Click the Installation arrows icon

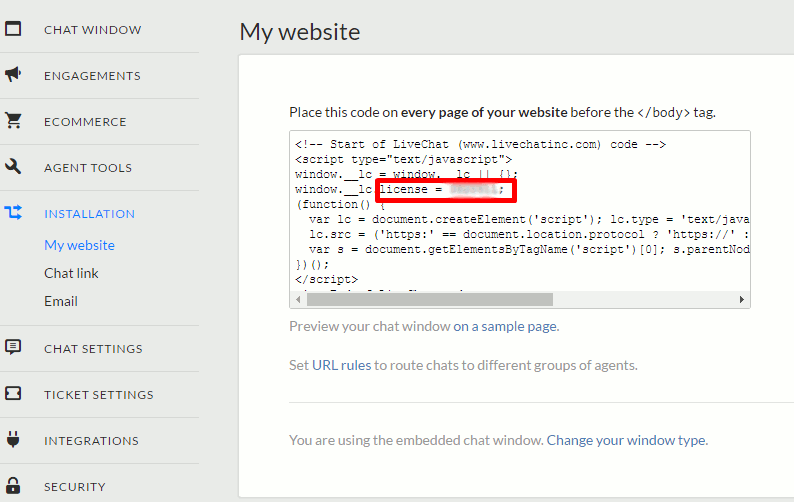click(13, 212)
